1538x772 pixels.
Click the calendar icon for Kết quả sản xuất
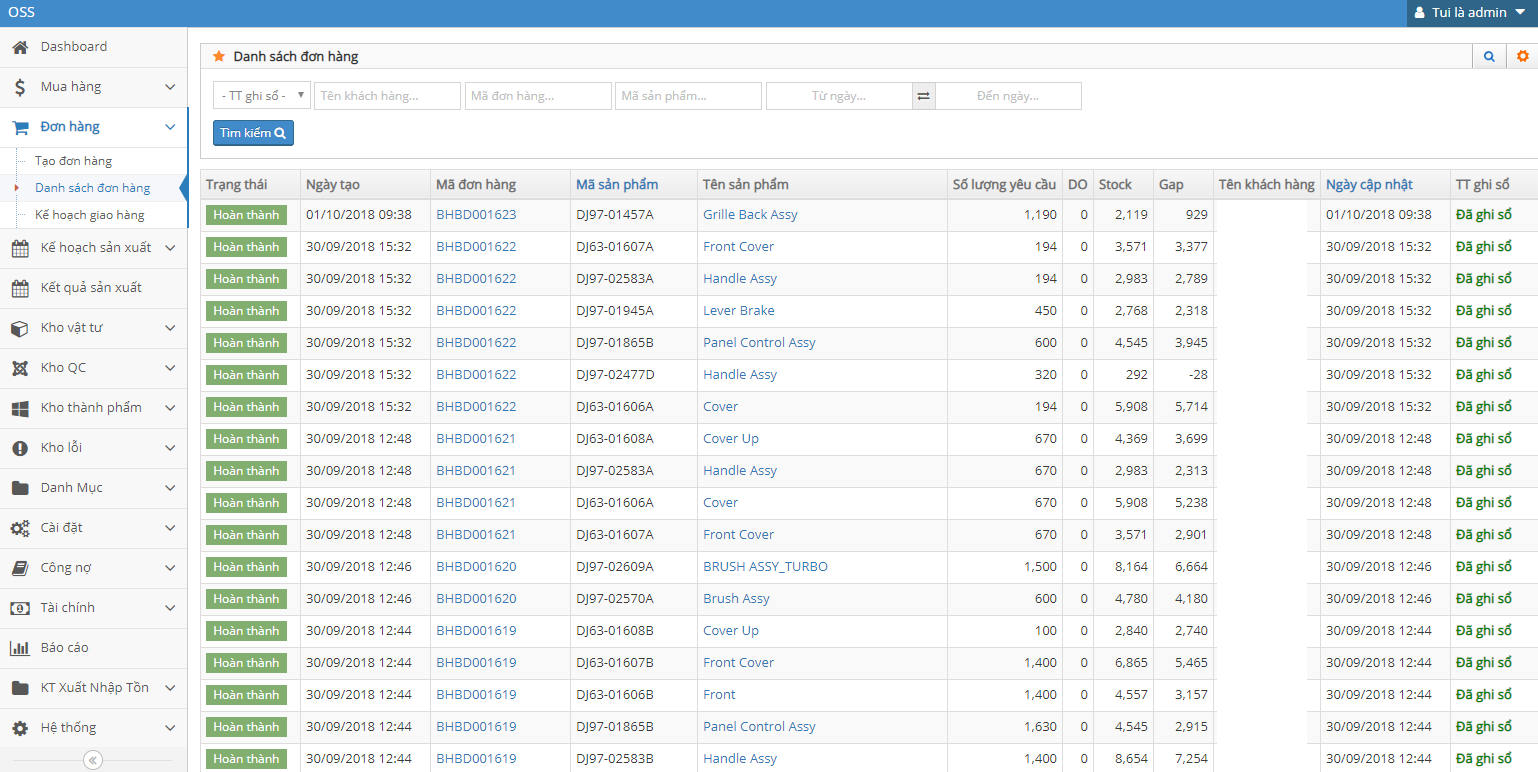[x=20, y=288]
